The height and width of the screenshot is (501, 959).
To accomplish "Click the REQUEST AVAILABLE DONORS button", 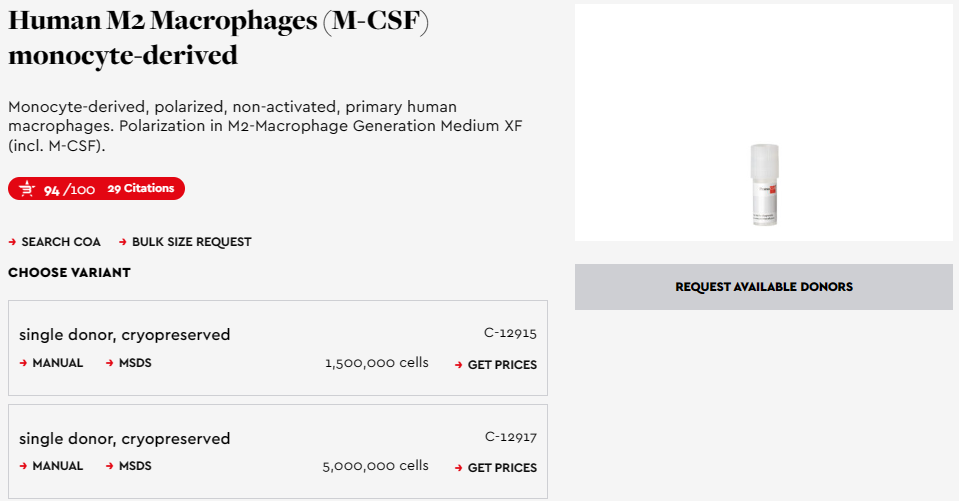I will pos(763,287).
